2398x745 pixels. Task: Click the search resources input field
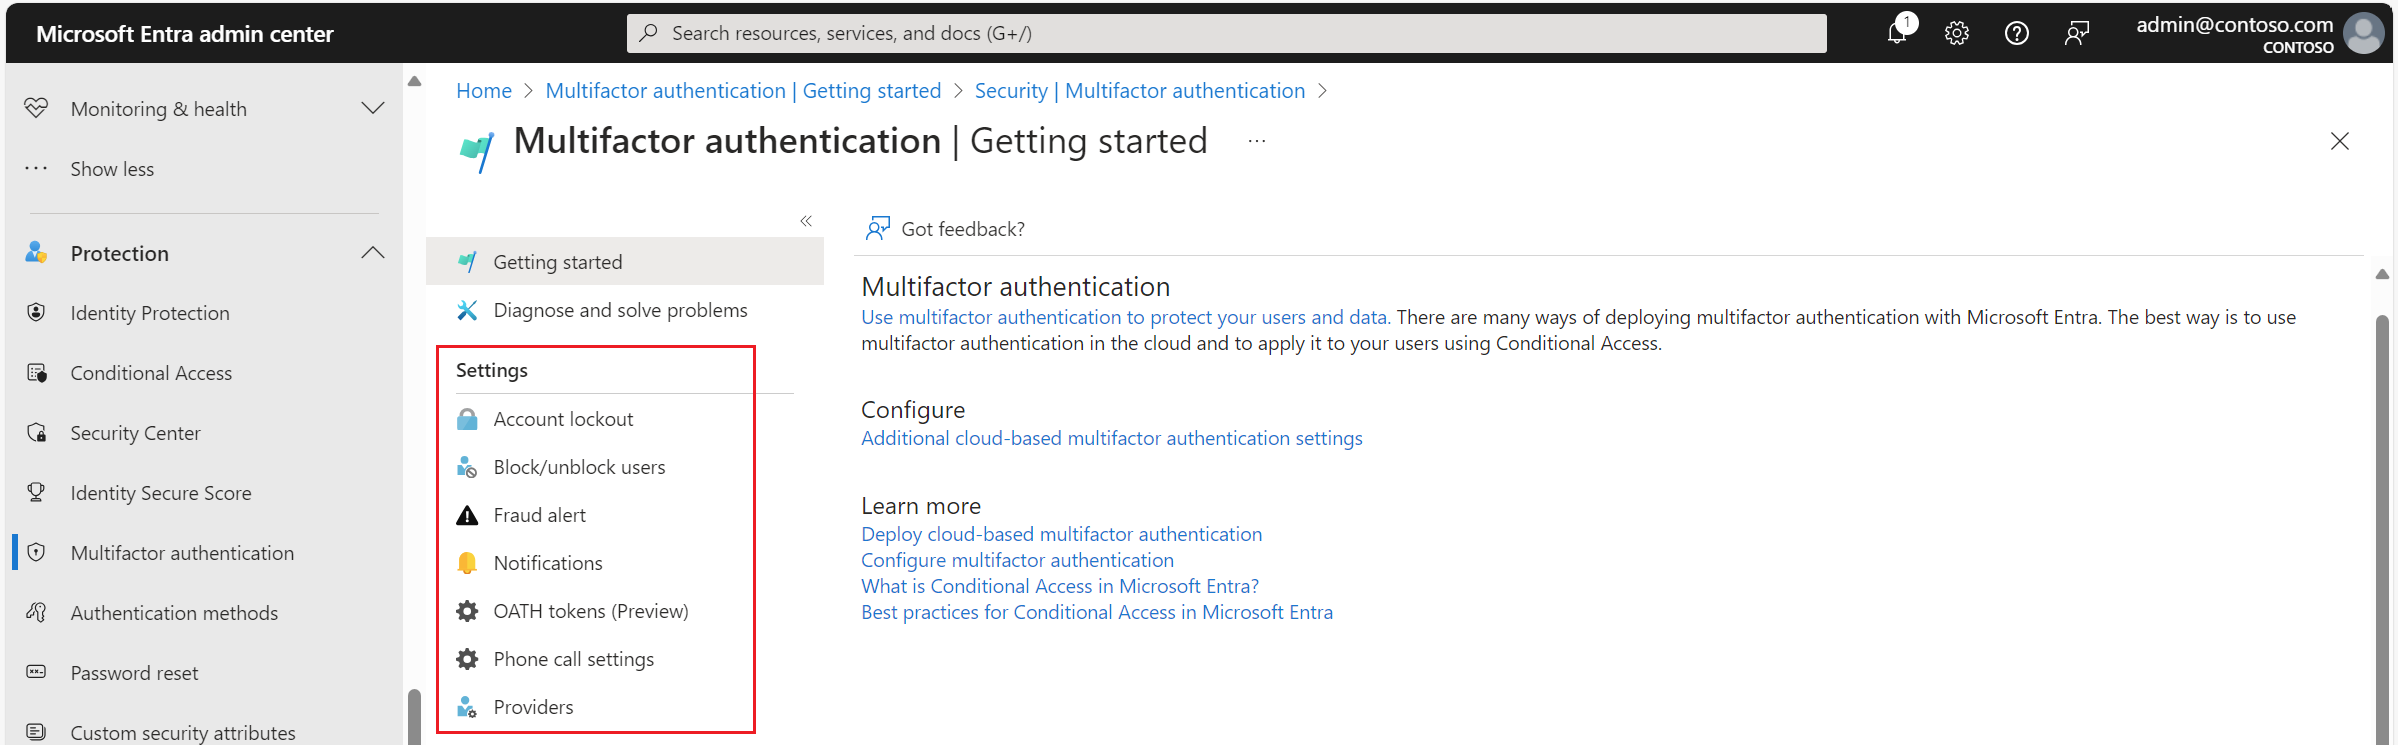click(1227, 33)
